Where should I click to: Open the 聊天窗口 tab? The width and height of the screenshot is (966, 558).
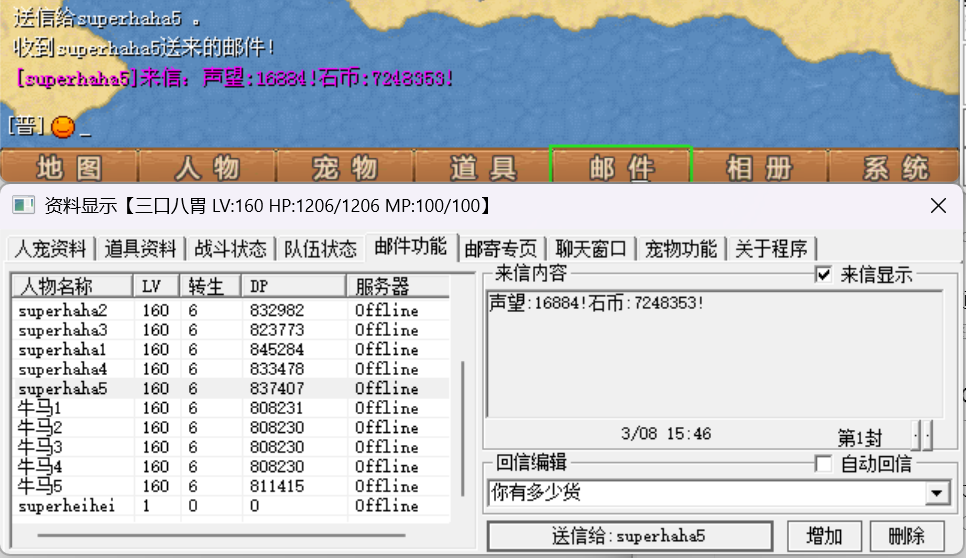[591, 248]
